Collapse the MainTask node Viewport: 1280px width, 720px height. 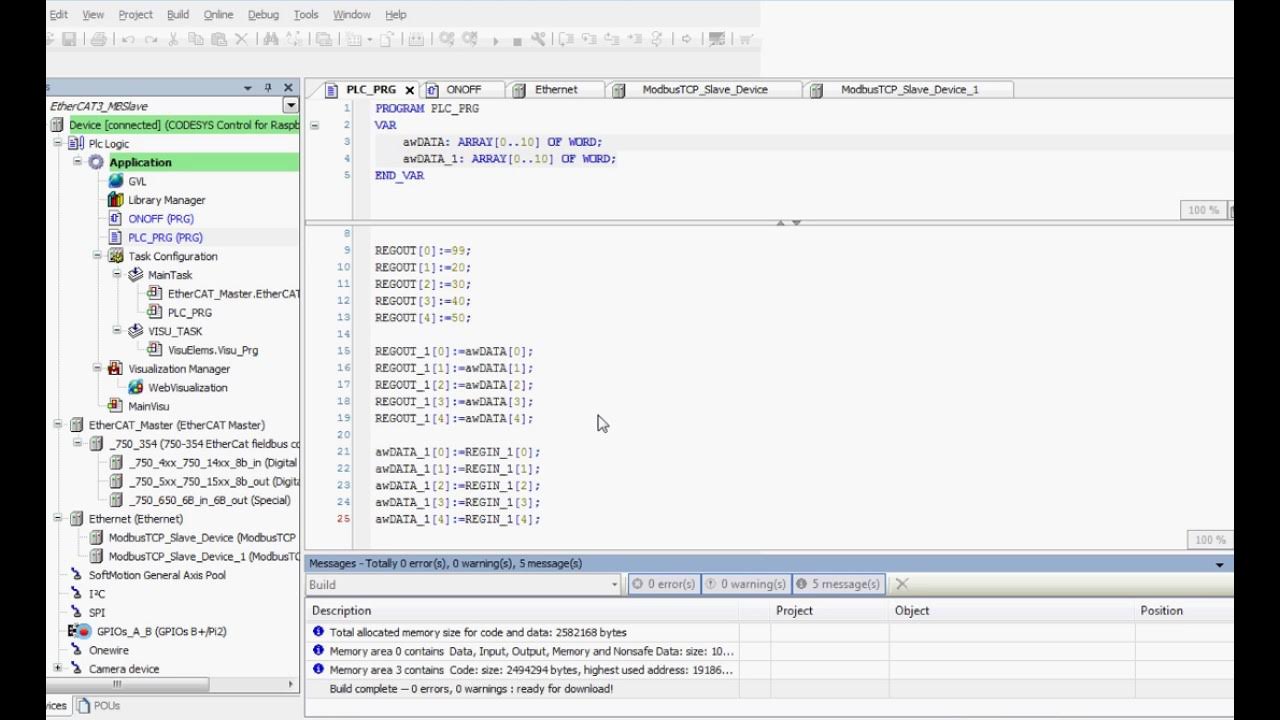click(117, 274)
